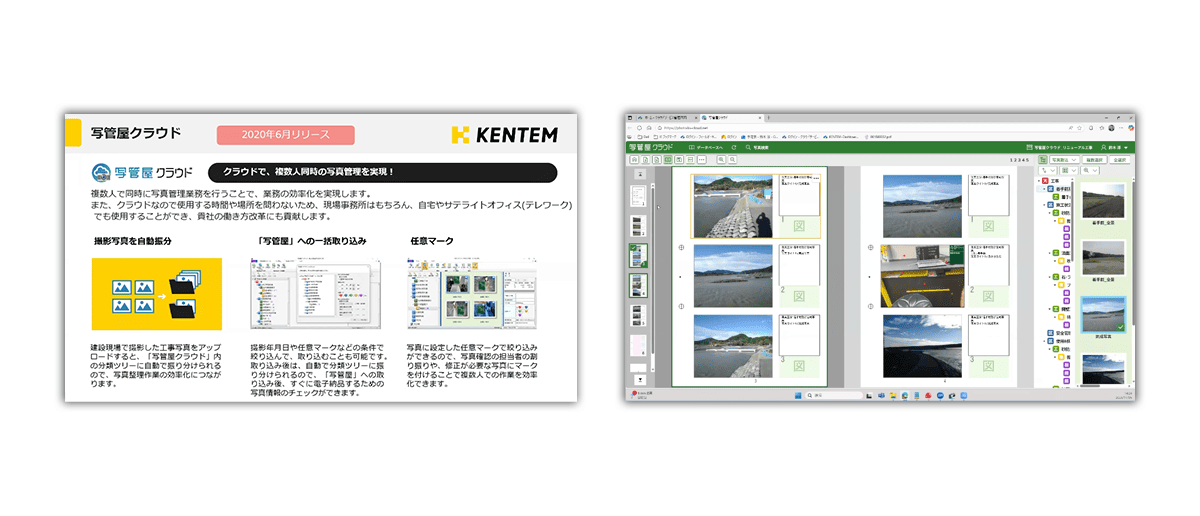Image resolution: width=1200 pixels, height=516 pixels.
Task: Click the home icon in the album toolbar
Action: click(633, 160)
